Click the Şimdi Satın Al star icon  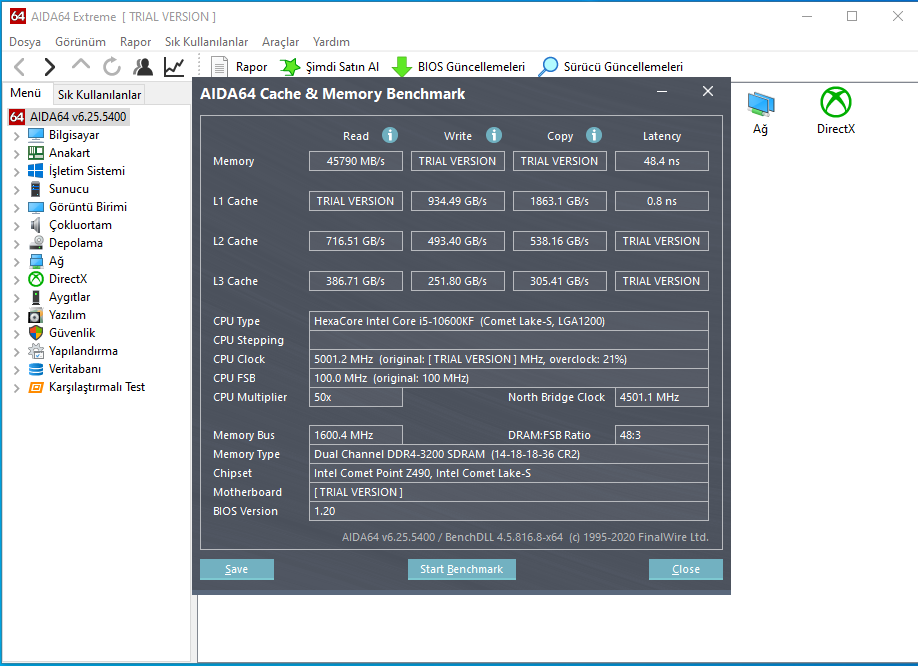290,67
